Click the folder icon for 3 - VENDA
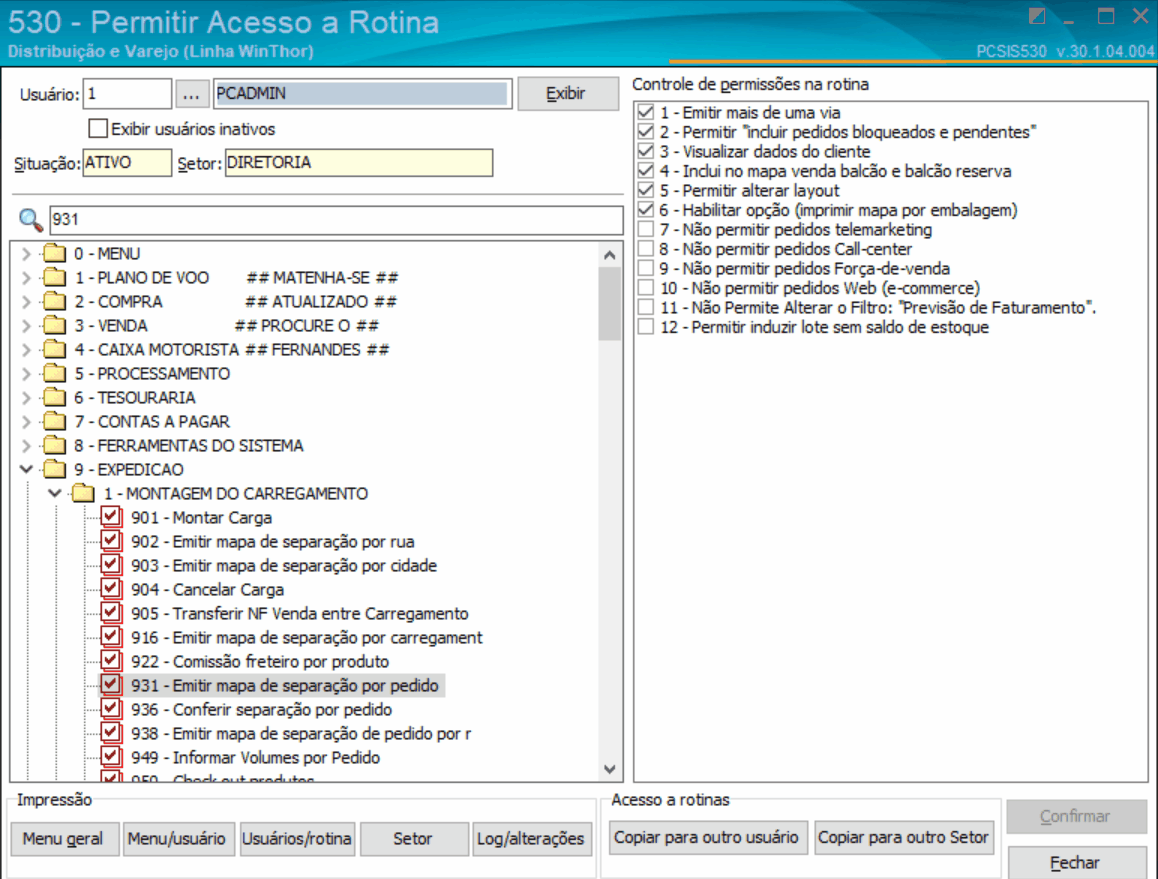 click(54, 326)
